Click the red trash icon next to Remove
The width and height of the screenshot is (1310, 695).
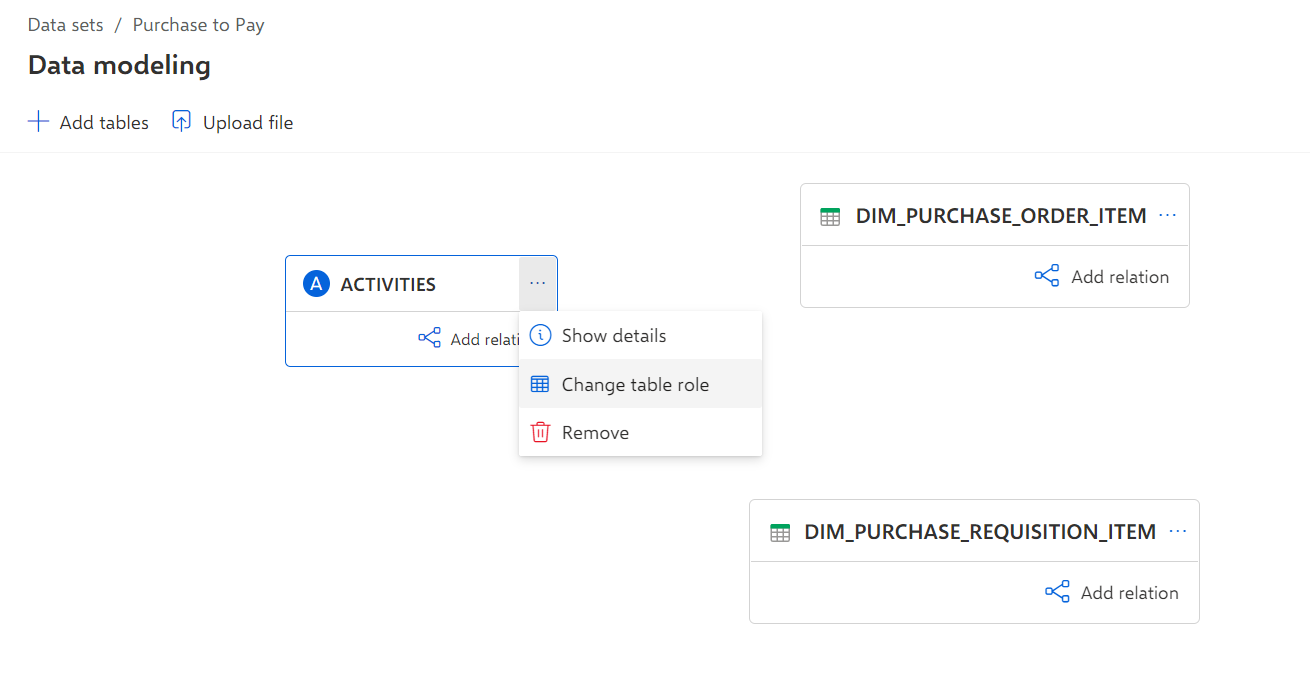click(540, 432)
